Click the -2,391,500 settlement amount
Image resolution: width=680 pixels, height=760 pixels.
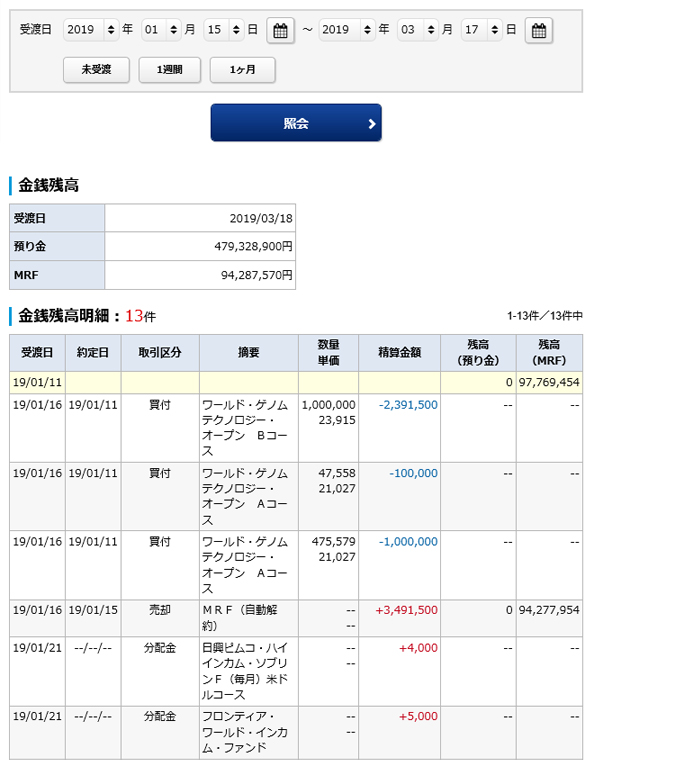[x=408, y=405]
